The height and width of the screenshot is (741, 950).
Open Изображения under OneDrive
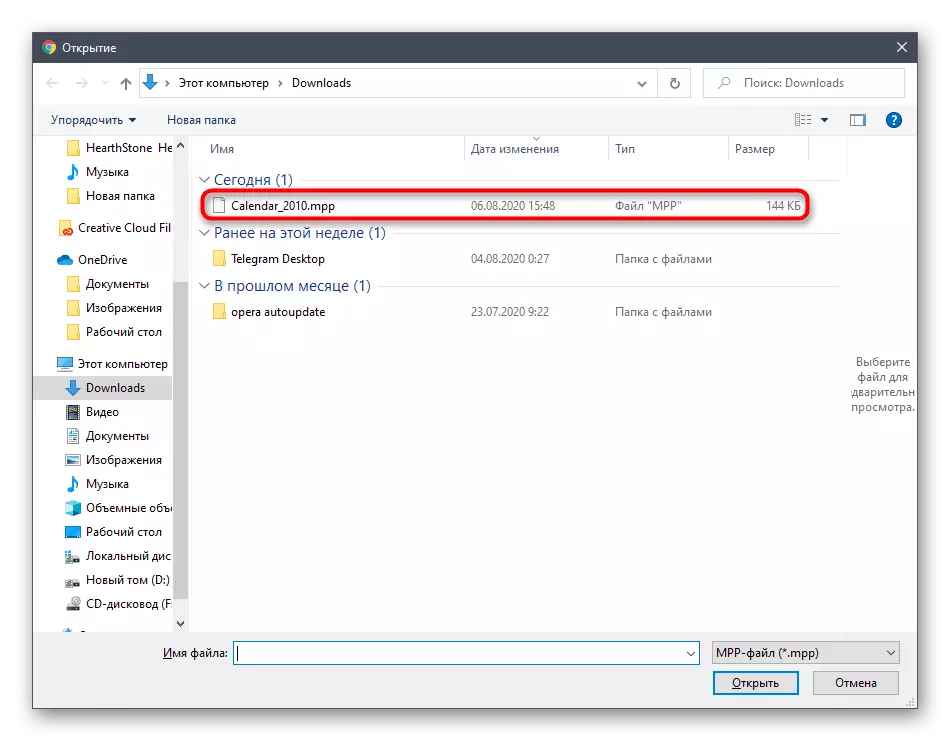114,308
